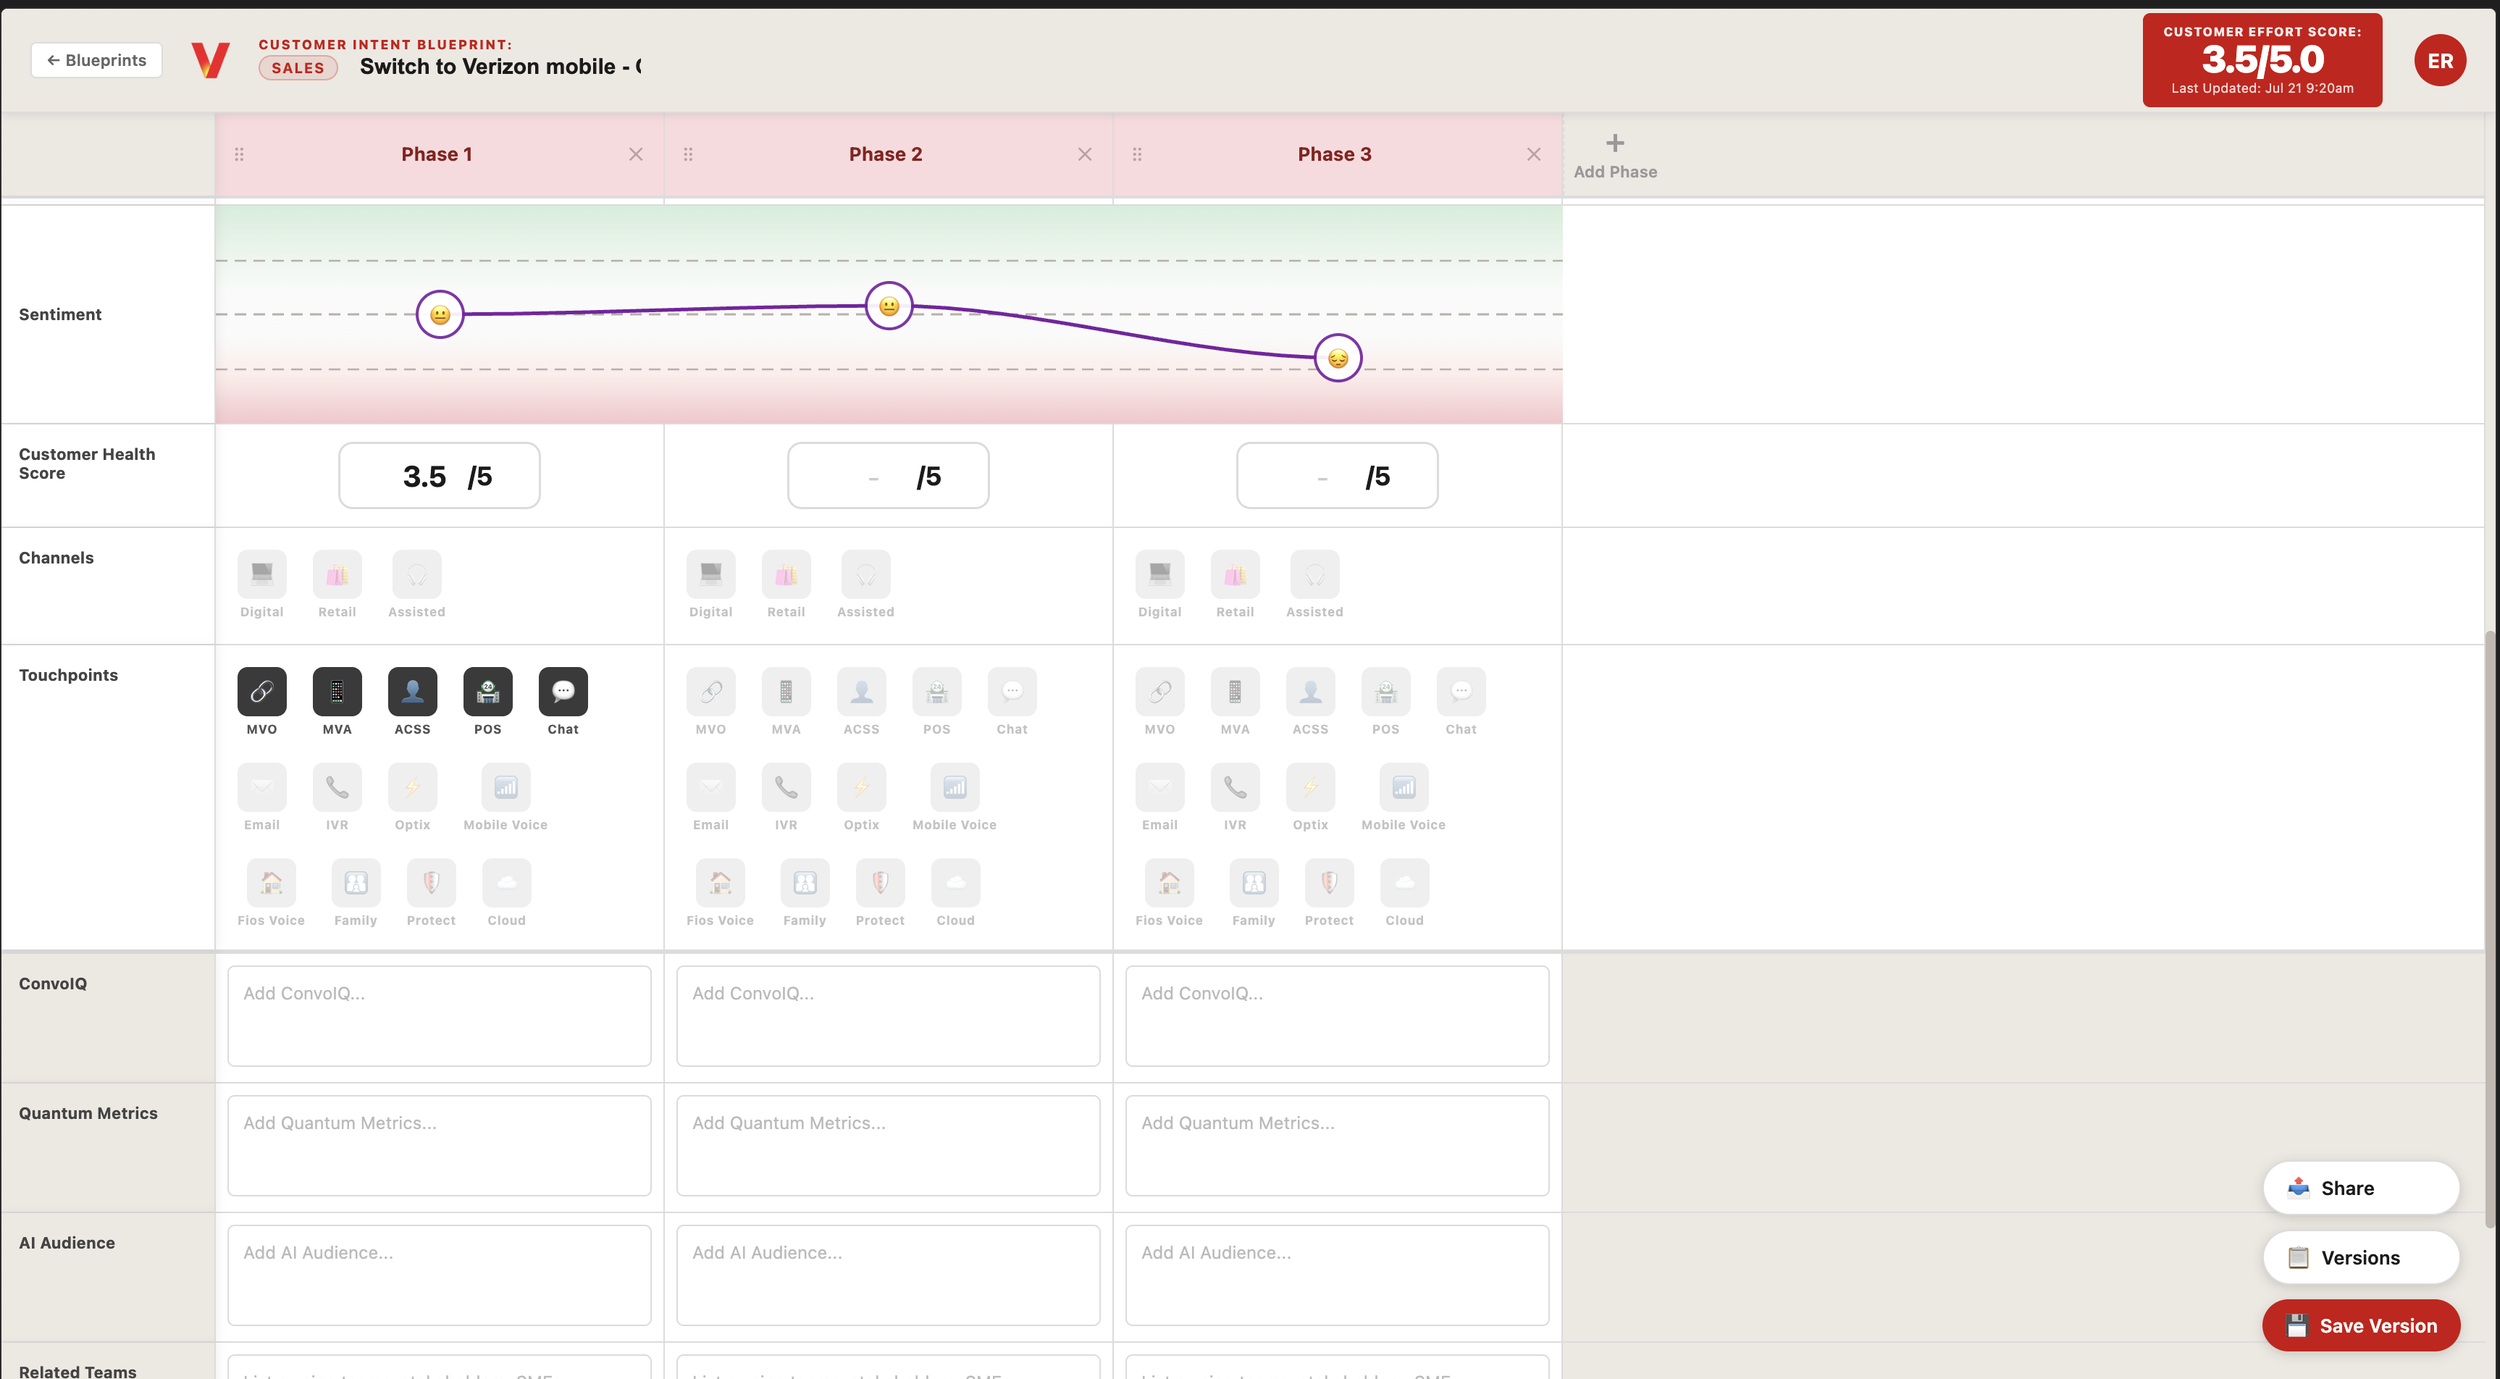The image size is (2500, 1379).
Task: Select Mobile Voice icon in Phase 3
Action: (x=1404, y=787)
